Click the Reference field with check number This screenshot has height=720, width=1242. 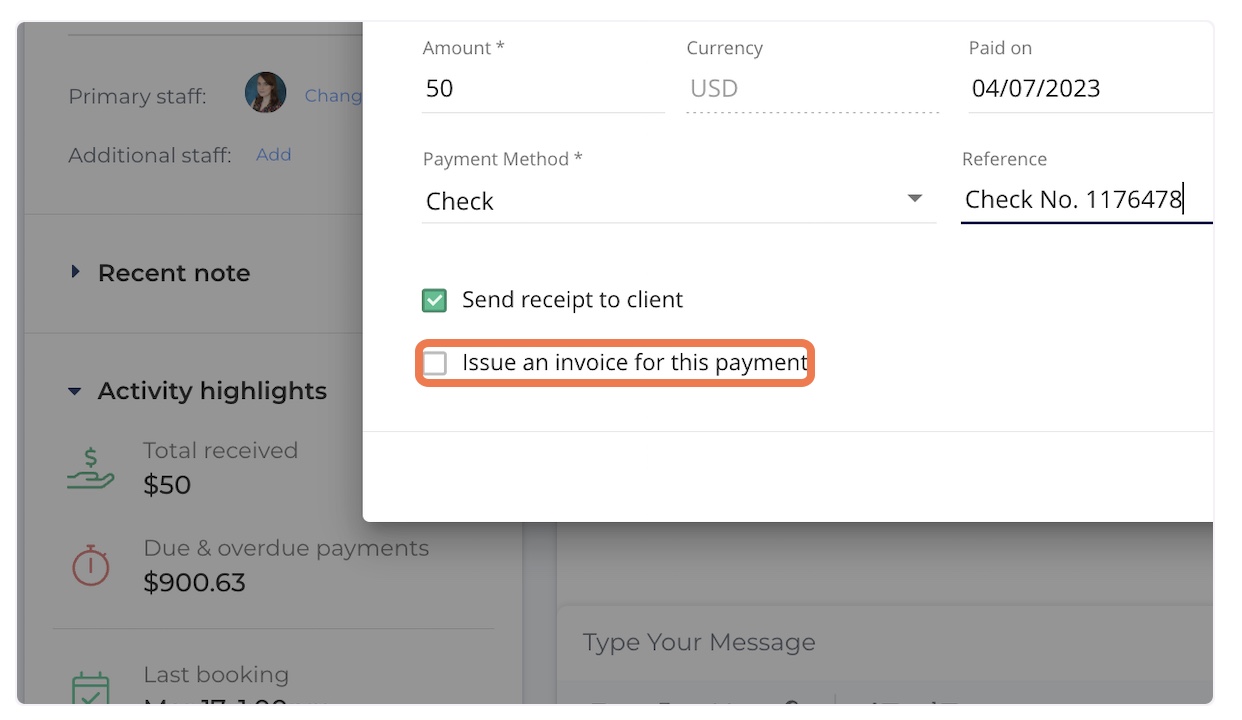click(1087, 199)
